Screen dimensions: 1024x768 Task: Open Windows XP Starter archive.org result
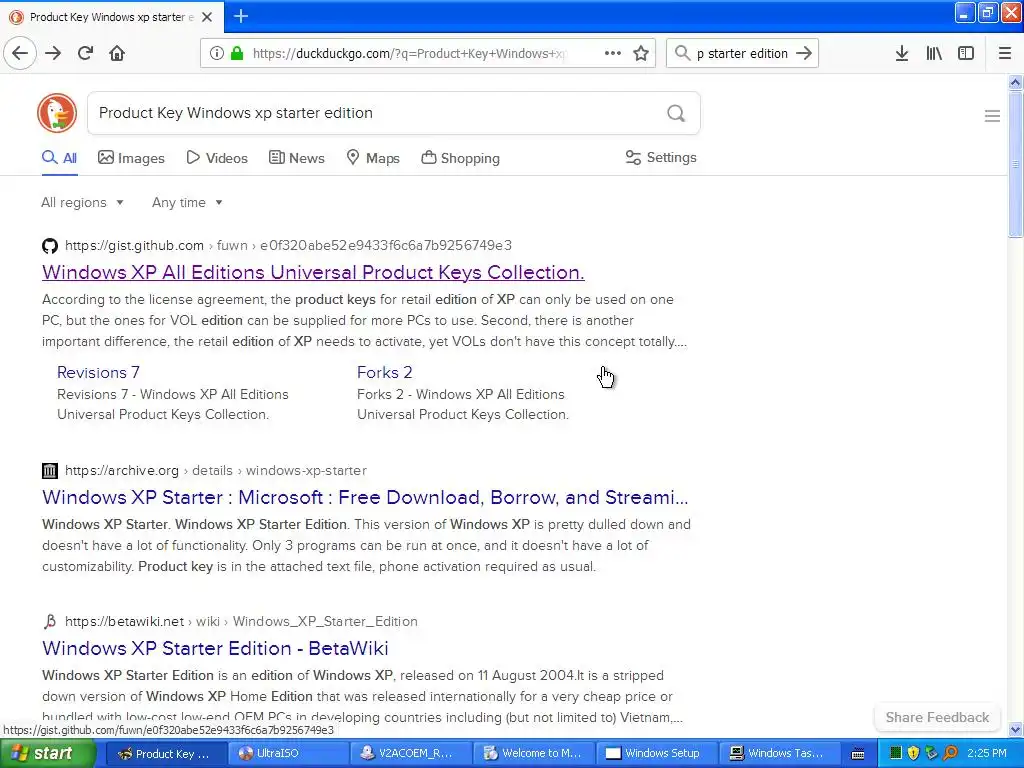pyautogui.click(x=365, y=498)
